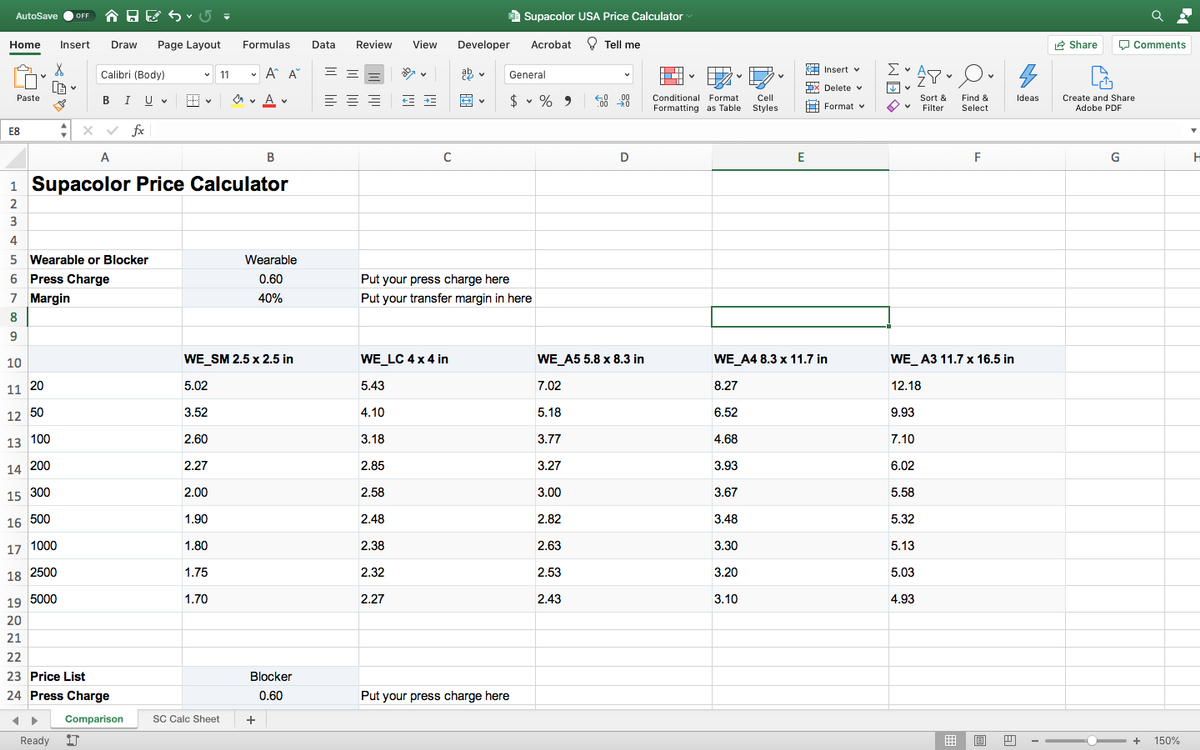The width and height of the screenshot is (1200, 750).
Task: Click the Cut scissors icon
Action: pyautogui.click(x=60, y=71)
